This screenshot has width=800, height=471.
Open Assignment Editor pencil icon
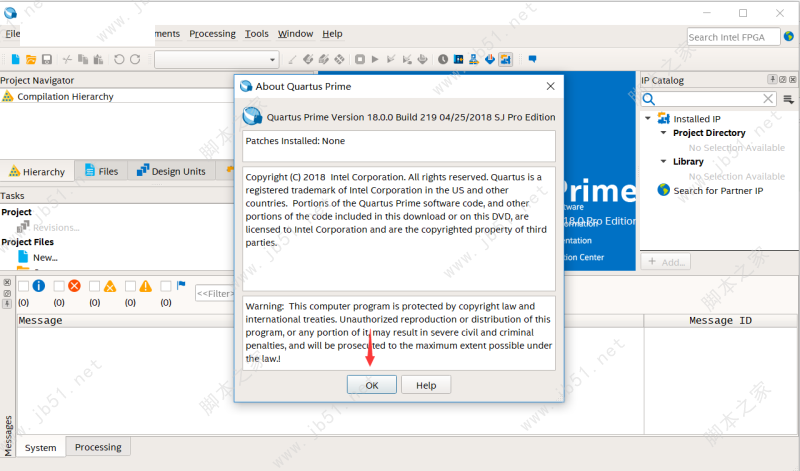pyautogui.click(x=292, y=60)
